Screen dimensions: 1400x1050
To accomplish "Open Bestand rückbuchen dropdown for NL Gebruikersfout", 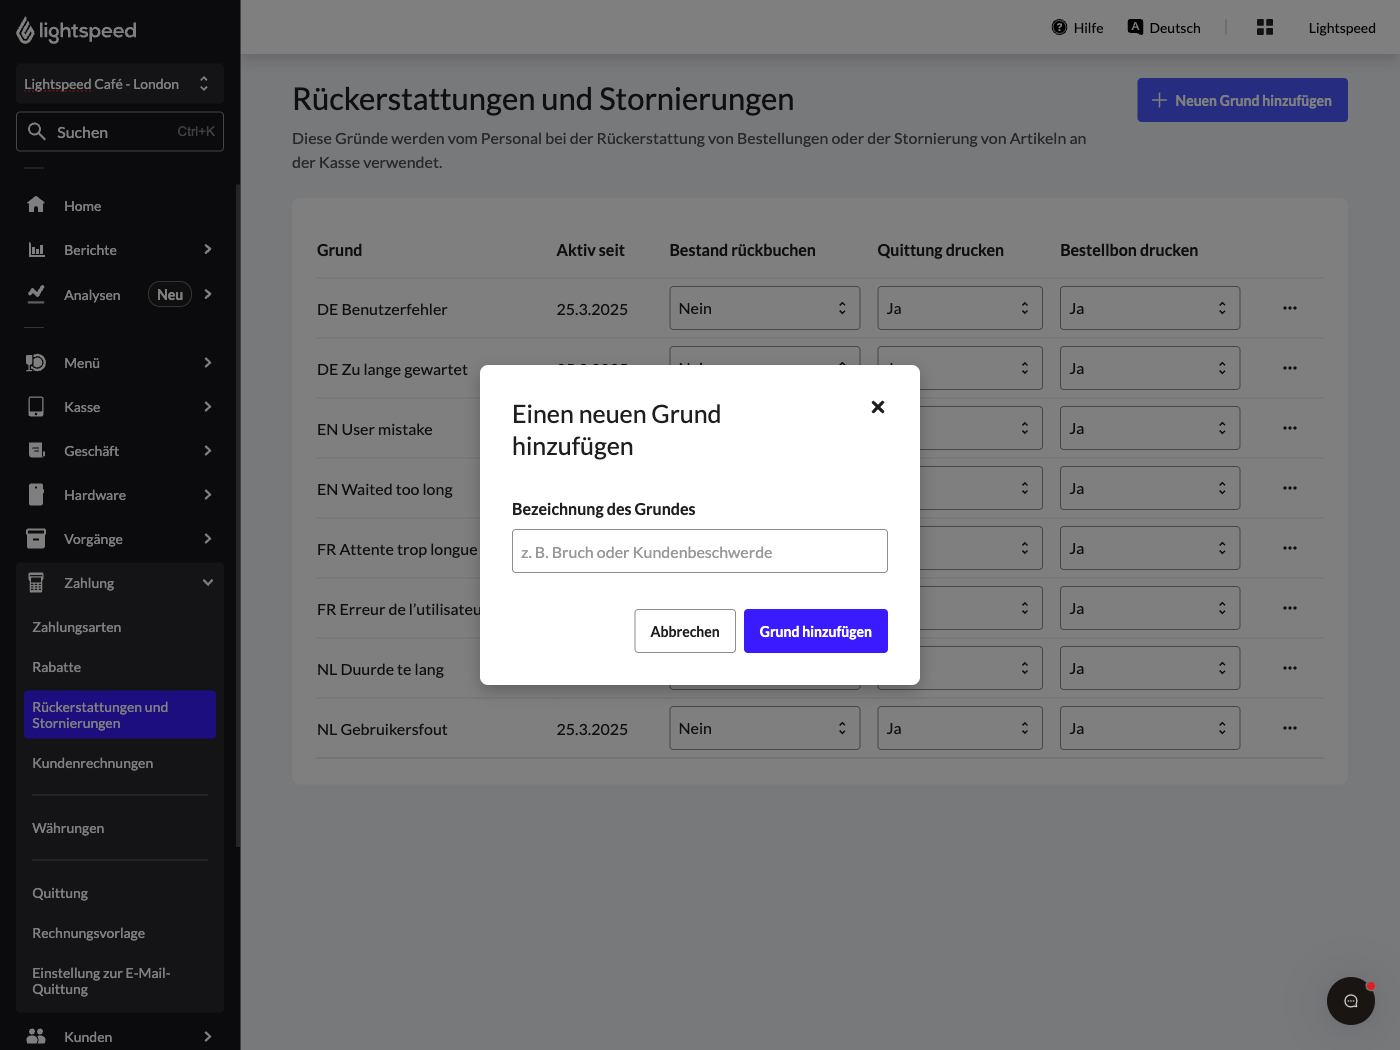I will coord(764,728).
